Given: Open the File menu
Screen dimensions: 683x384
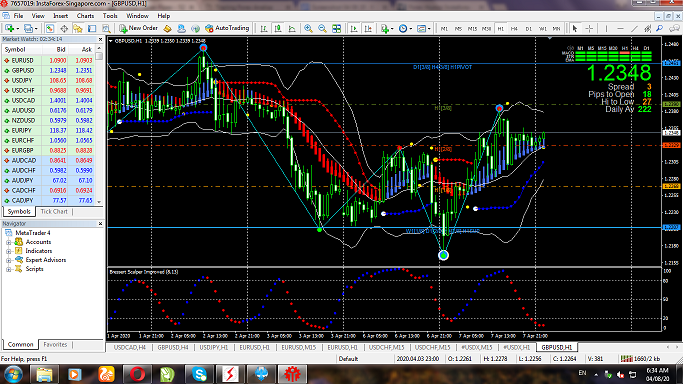Looking at the screenshot, I should coord(18,16).
